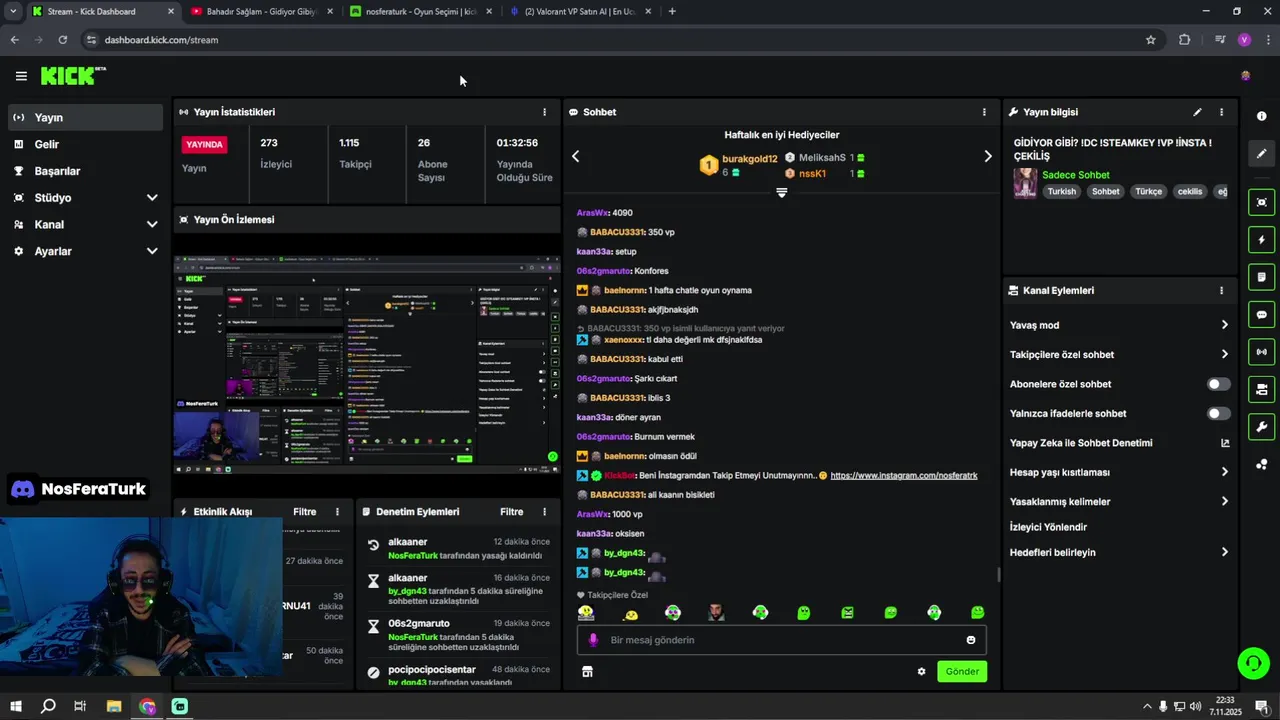The width and height of the screenshot is (1280, 720).
Task: Open Kanal Eylemleri three-dot options
Action: click(x=1221, y=291)
